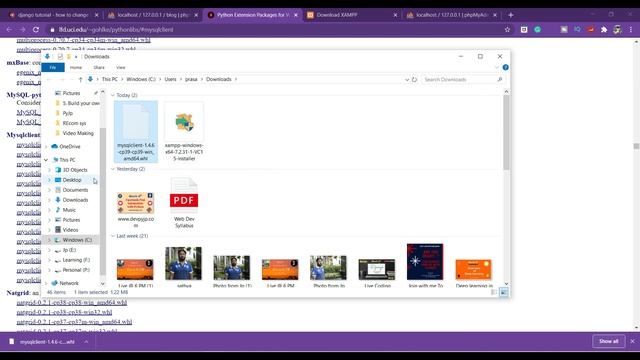Image resolution: width=640 pixels, height=360 pixels.
Task: Open the View tab in Explorer ribbon
Action: pos(120,67)
